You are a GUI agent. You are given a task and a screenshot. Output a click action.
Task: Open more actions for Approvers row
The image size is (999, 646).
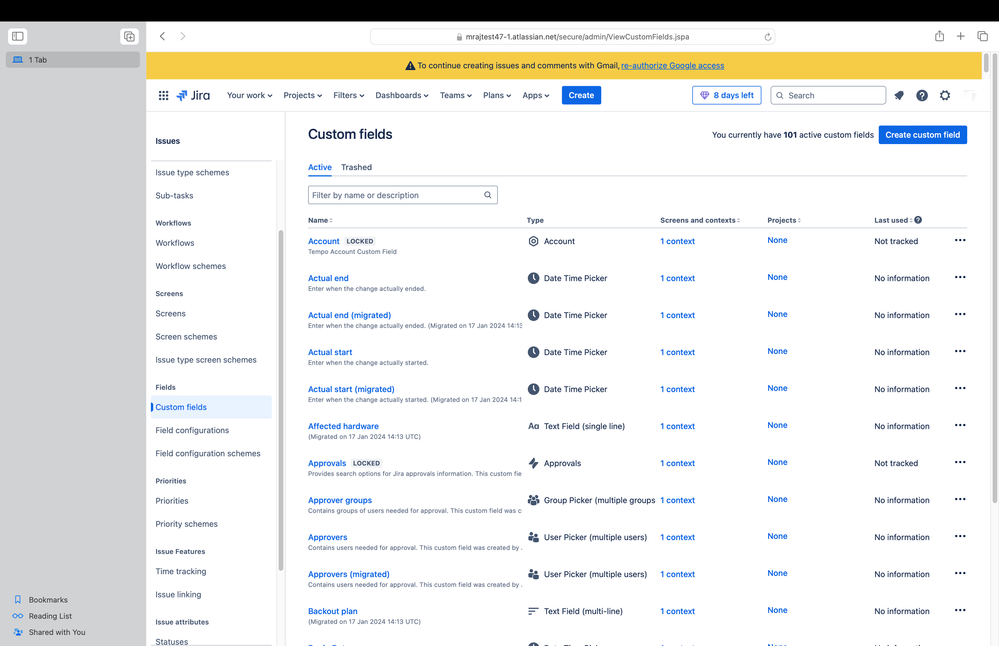pyautogui.click(x=959, y=536)
